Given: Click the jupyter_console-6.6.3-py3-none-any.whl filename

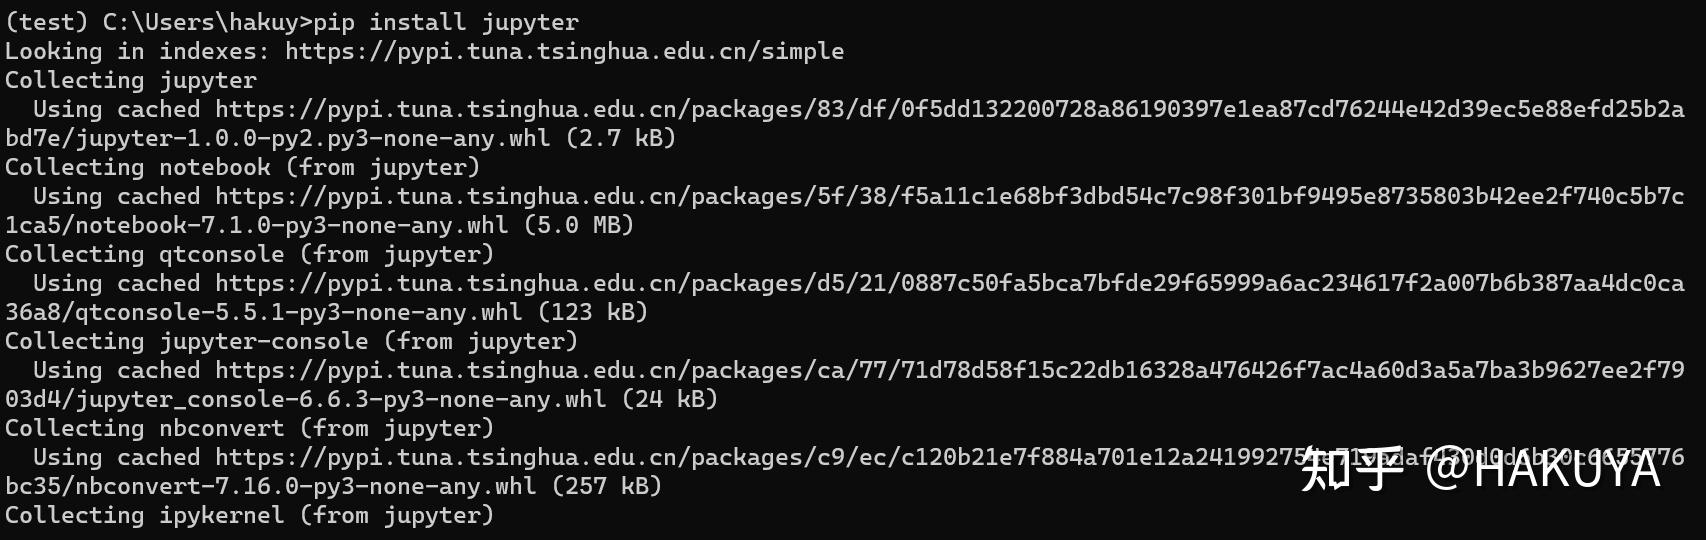Looking at the screenshot, I should (x=340, y=399).
